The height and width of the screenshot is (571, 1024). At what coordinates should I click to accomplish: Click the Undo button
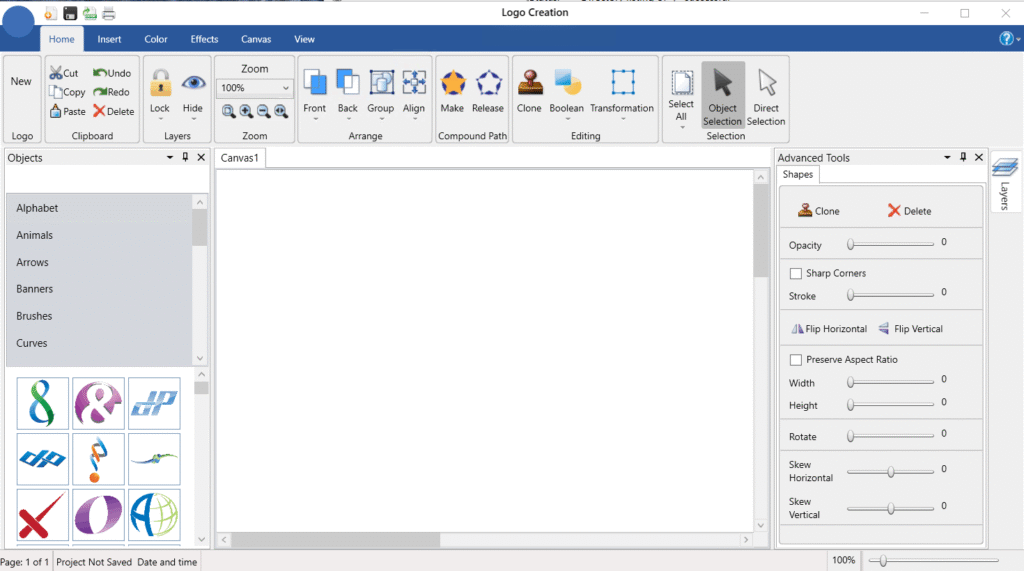pos(112,73)
